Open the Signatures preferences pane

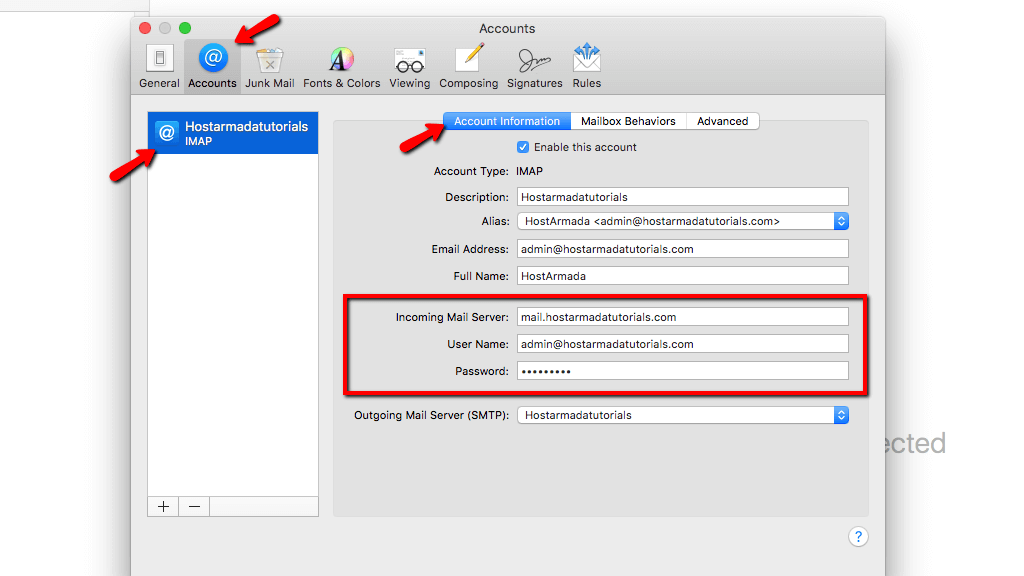534,67
